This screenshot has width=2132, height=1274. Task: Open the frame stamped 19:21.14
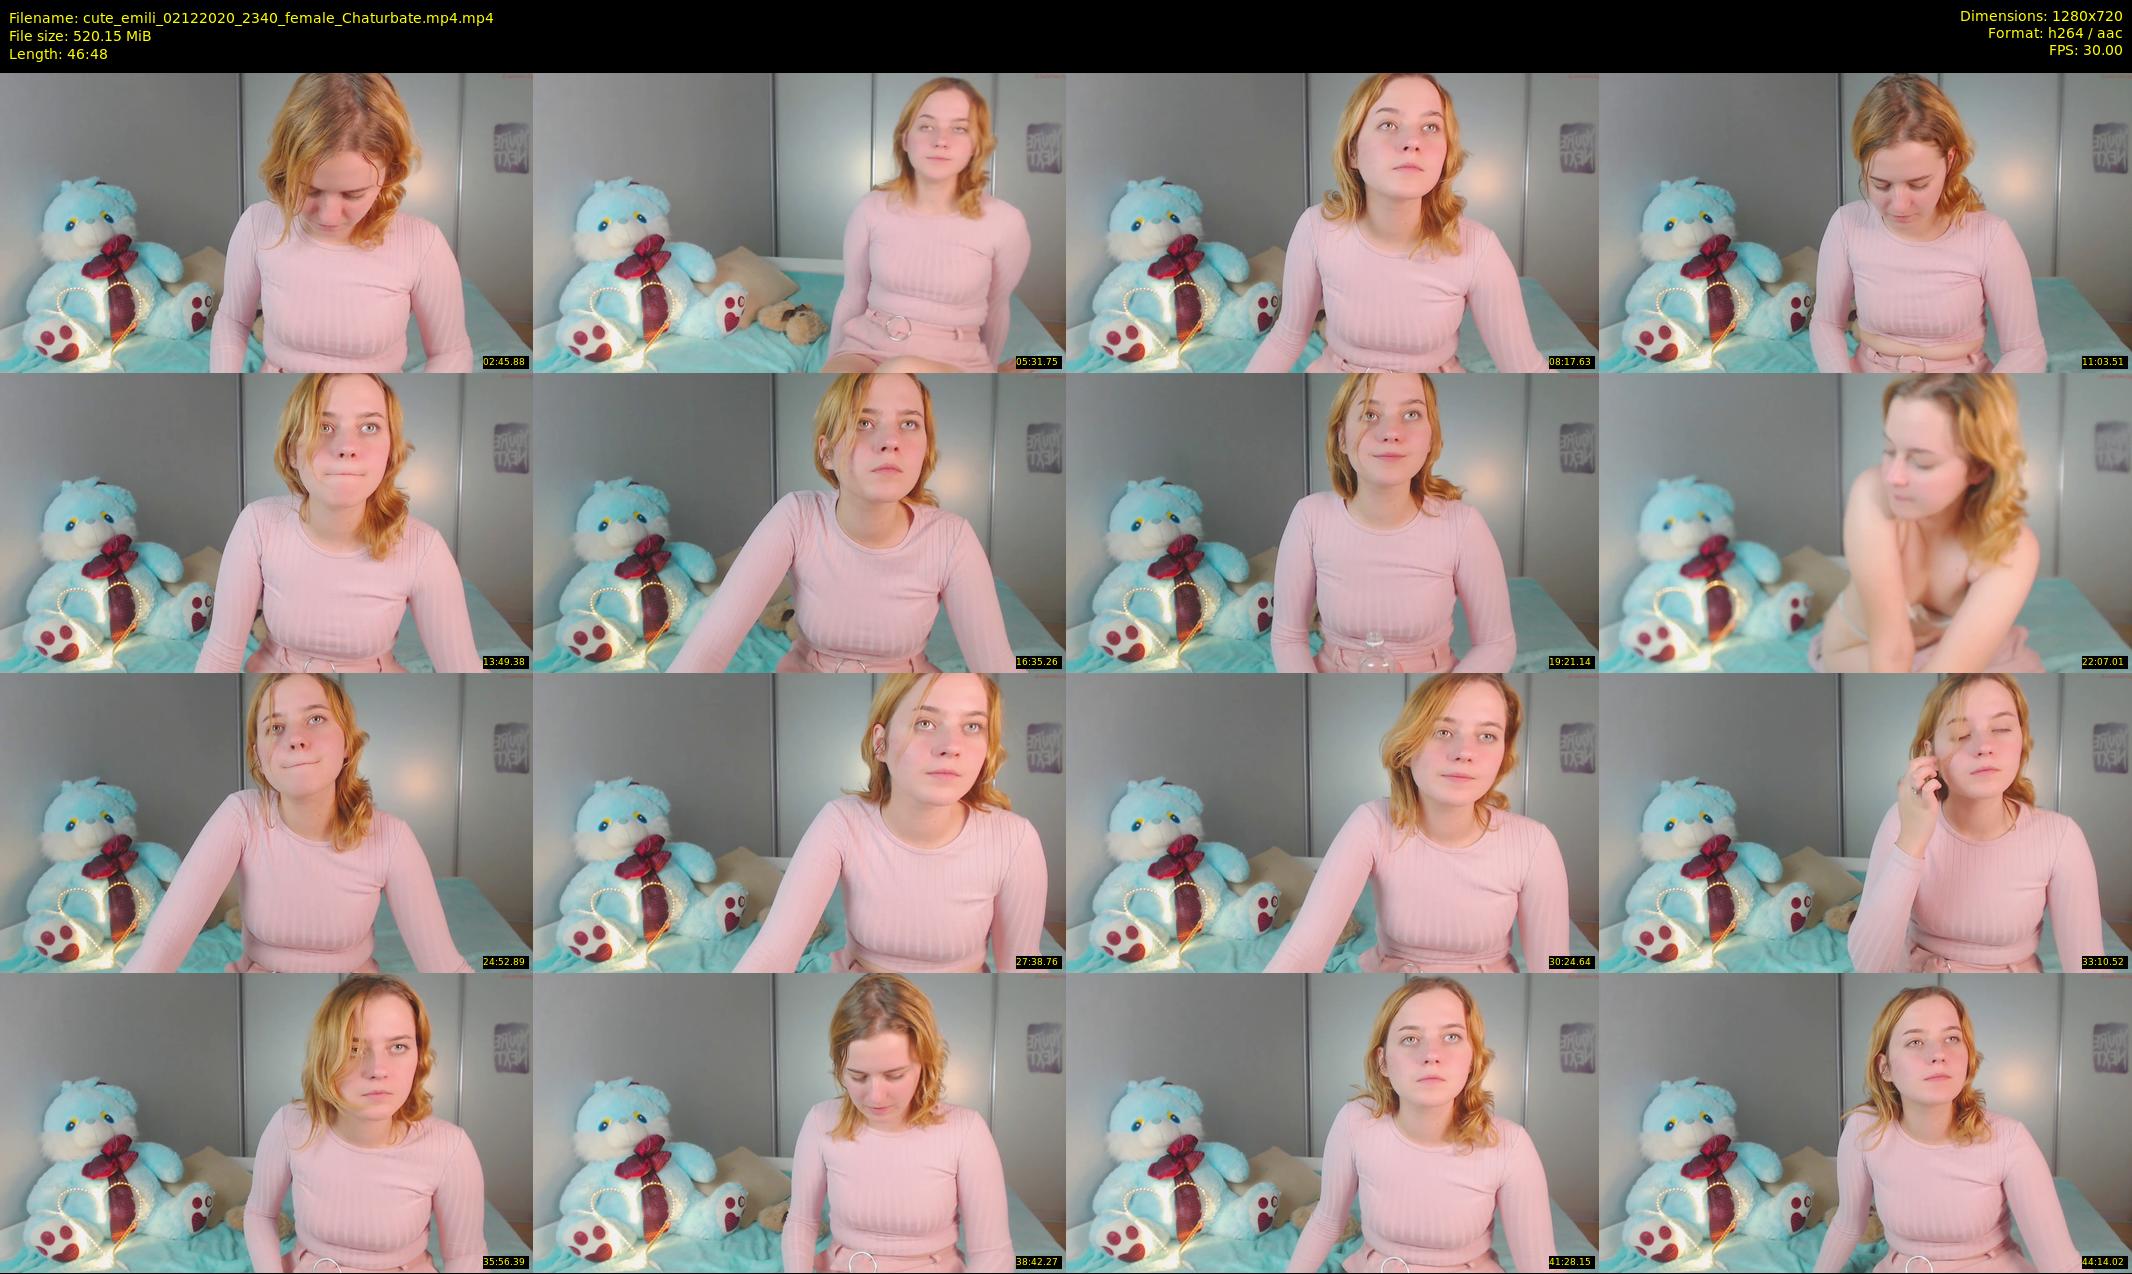[1332, 522]
